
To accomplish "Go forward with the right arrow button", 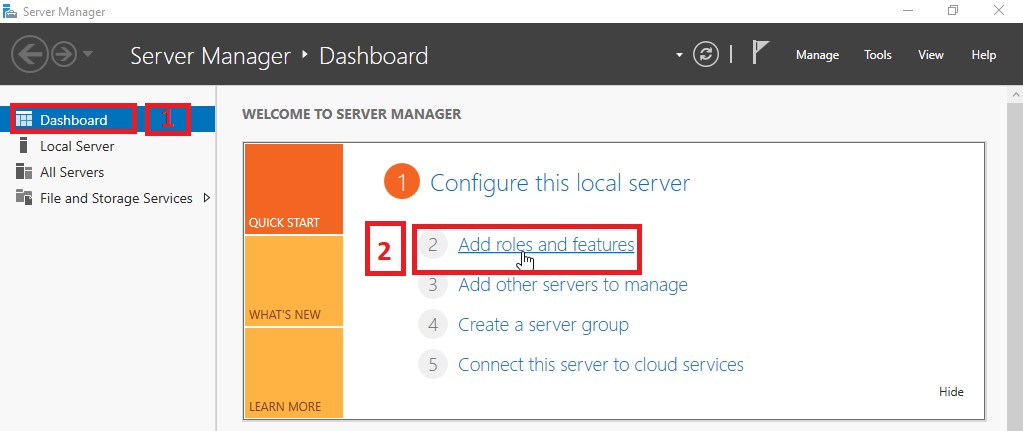I will 64,55.
